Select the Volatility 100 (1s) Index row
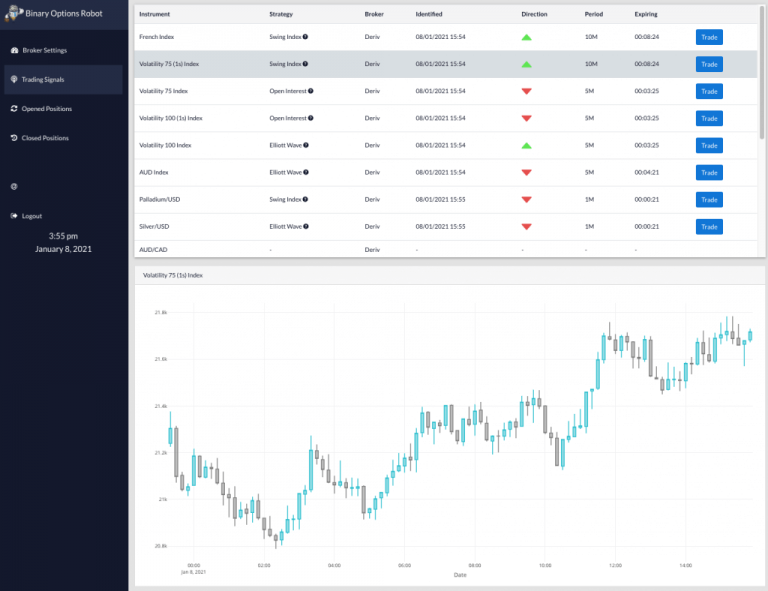Screen dimensions: 768x591 coord(400,118)
